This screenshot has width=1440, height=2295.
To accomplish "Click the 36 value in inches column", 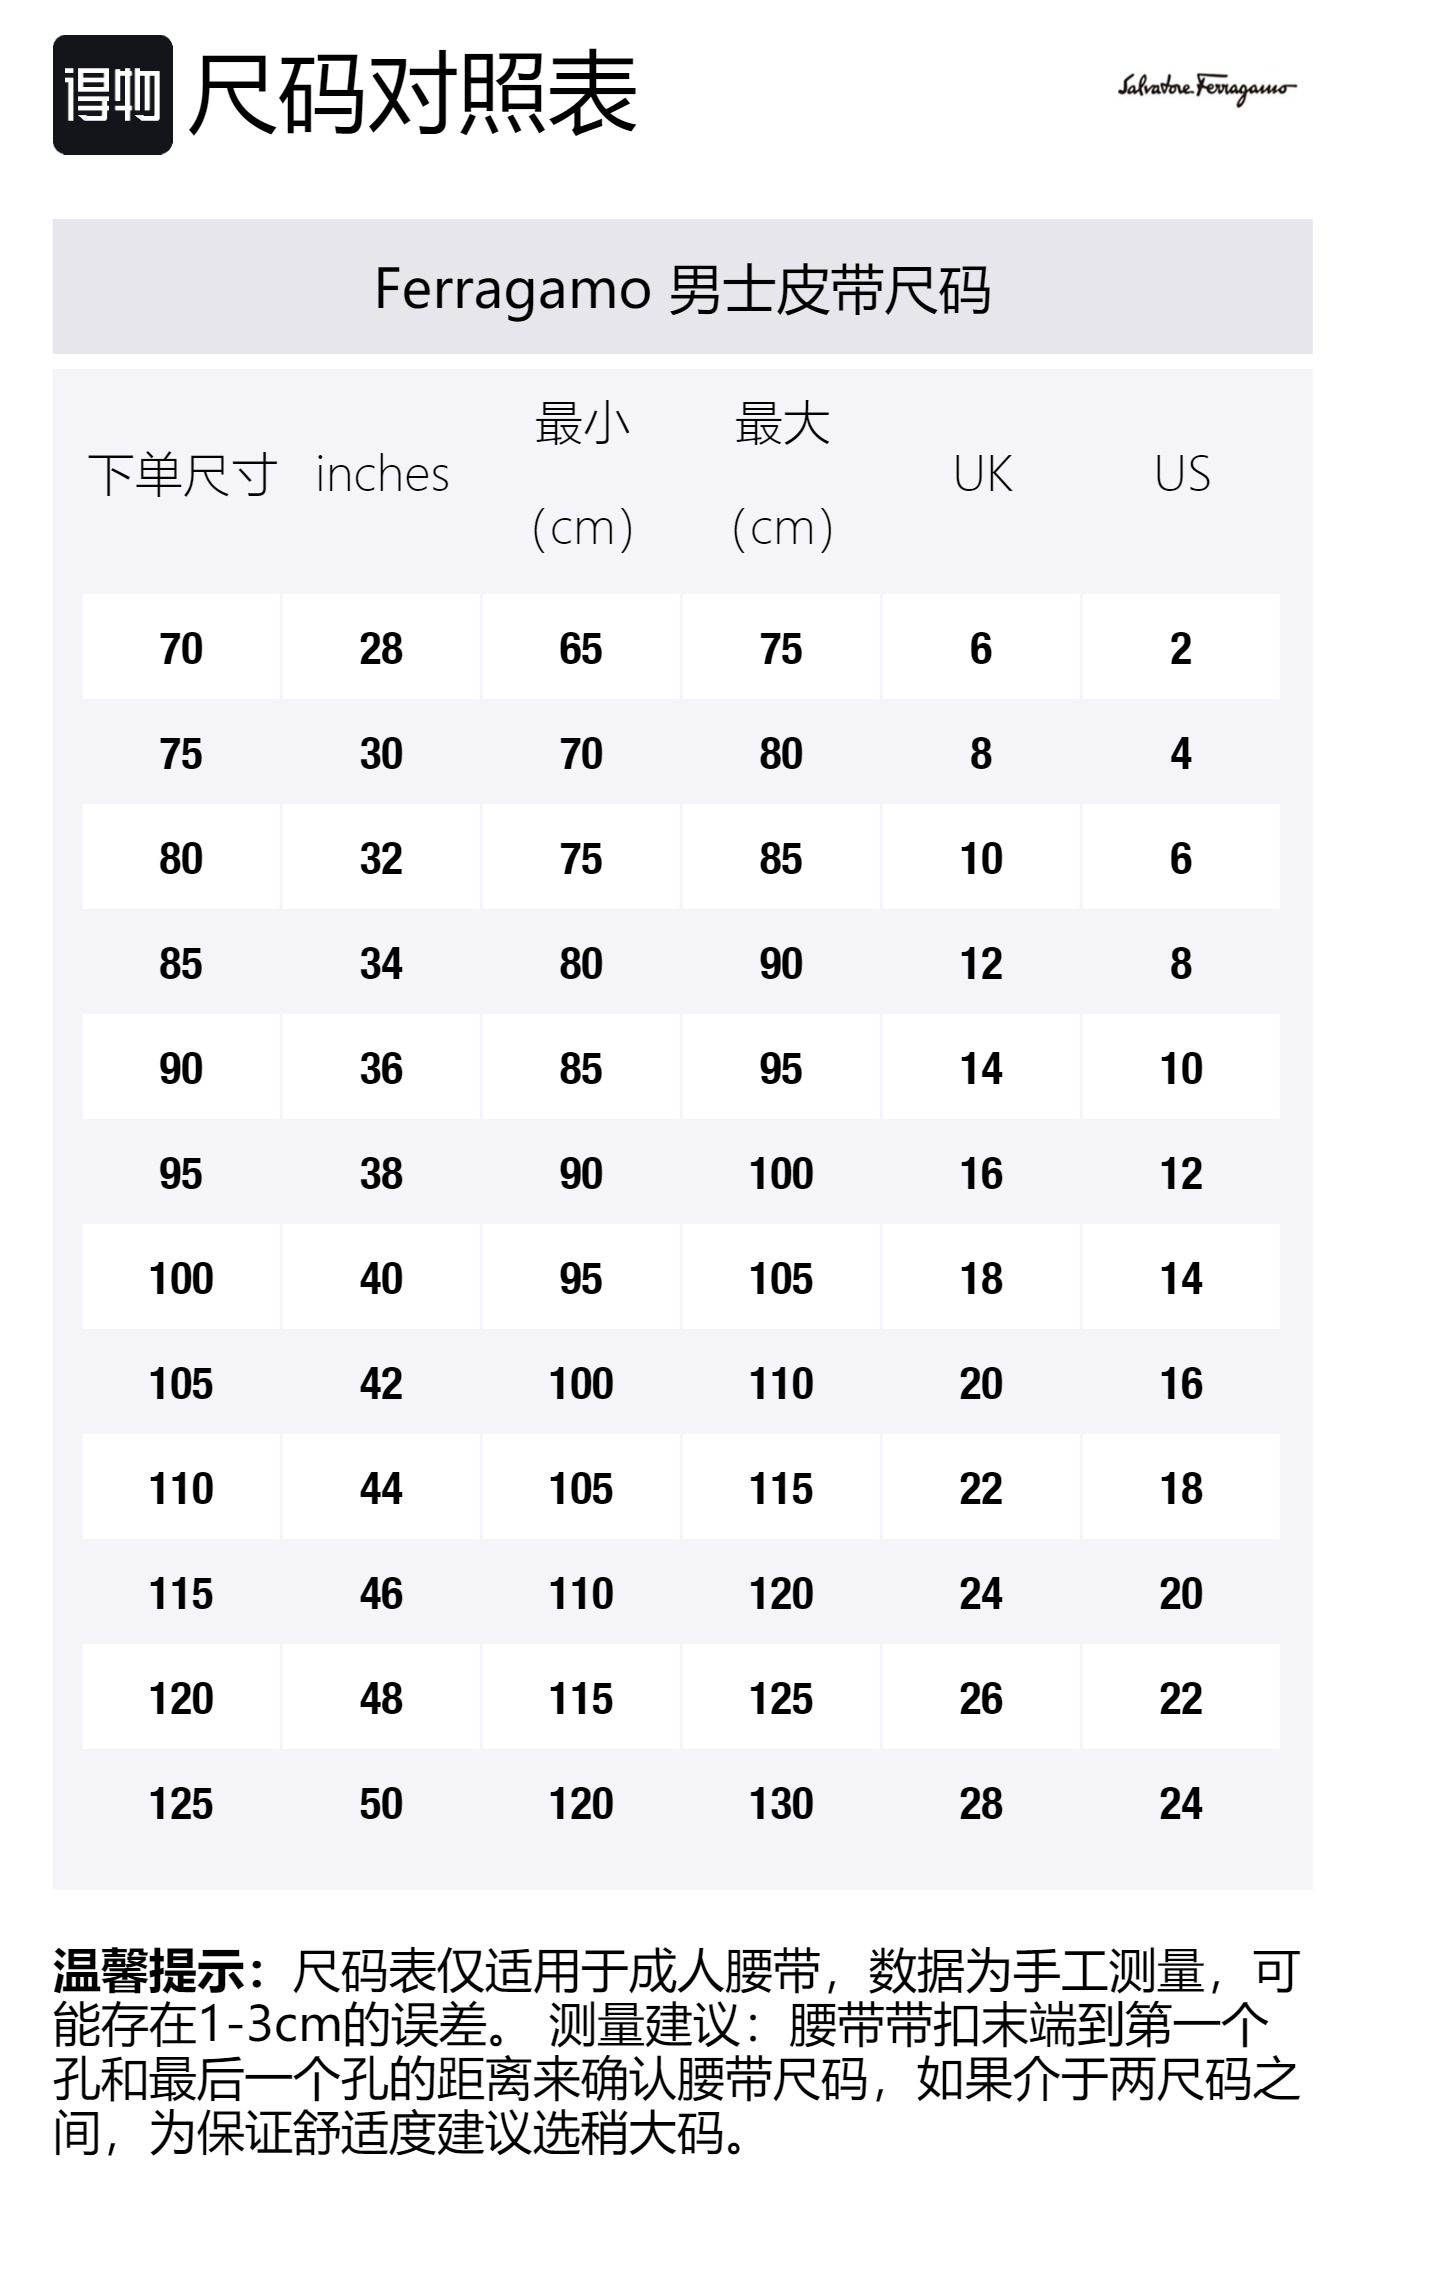I will (381, 1068).
